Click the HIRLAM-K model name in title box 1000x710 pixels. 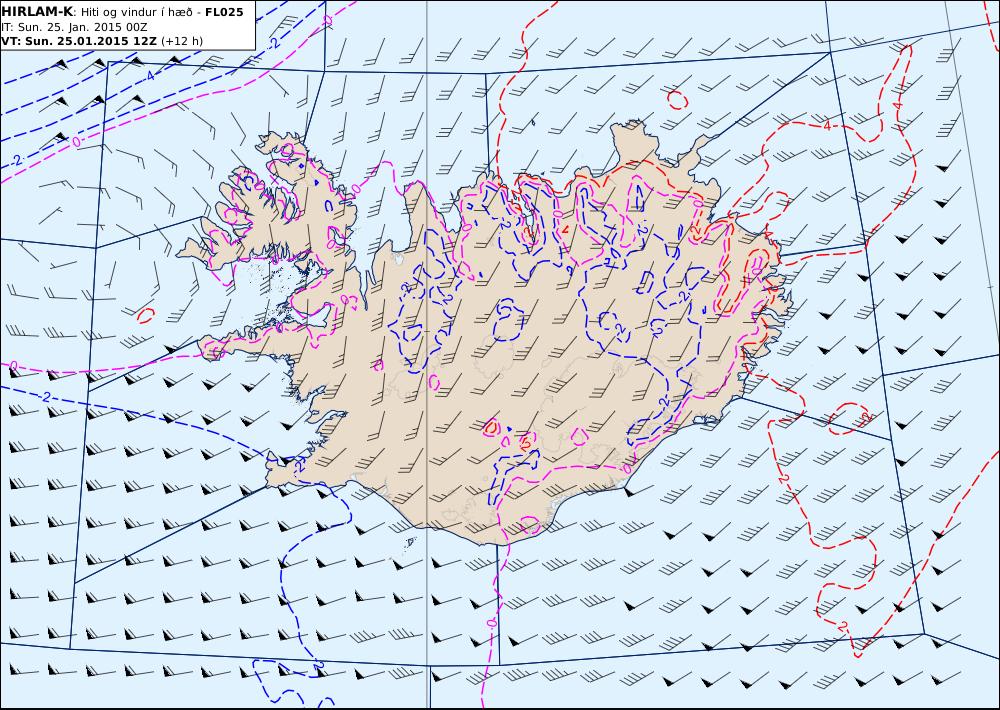click(x=37, y=12)
